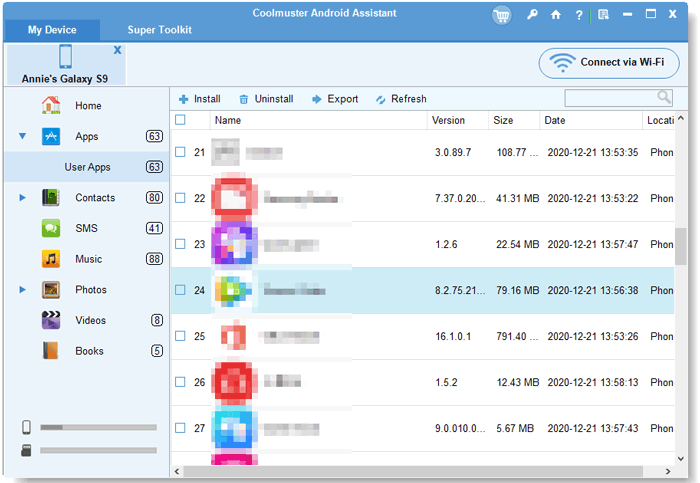Image resolution: width=700 pixels, height=483 pixels.
Task: Toggle the select-all checkbox in header
Action: (x=180, y=120)
